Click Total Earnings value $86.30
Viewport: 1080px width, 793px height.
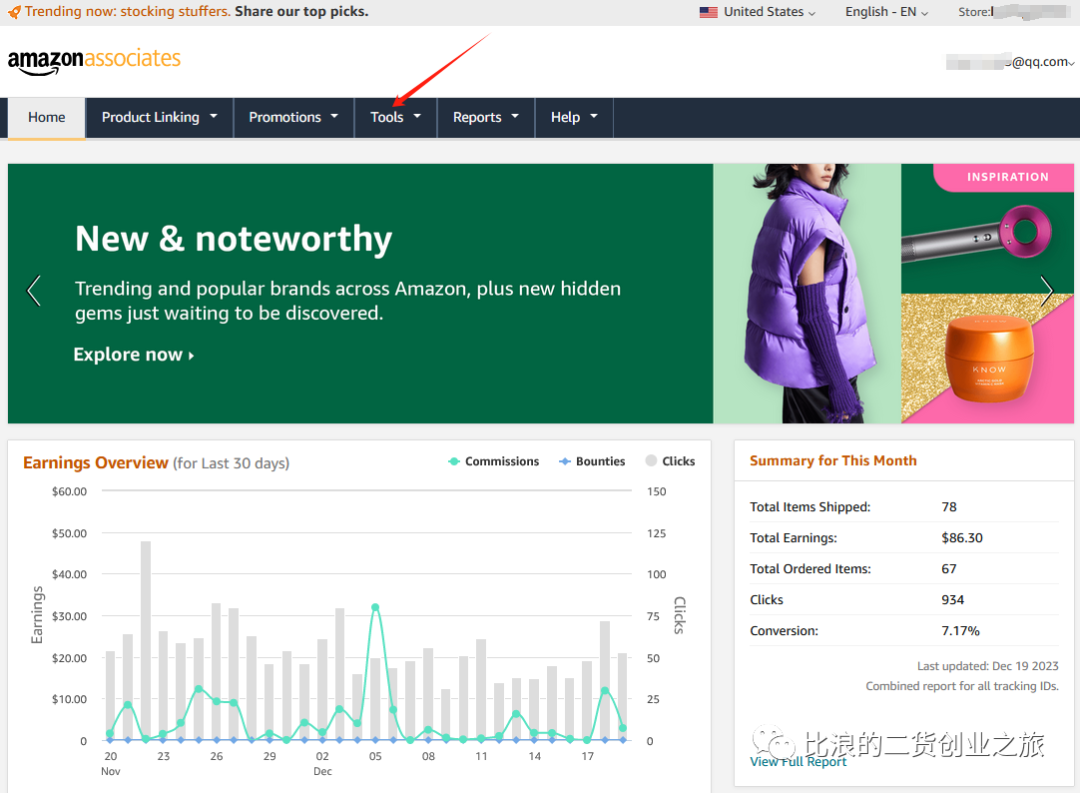click(962, 538)
